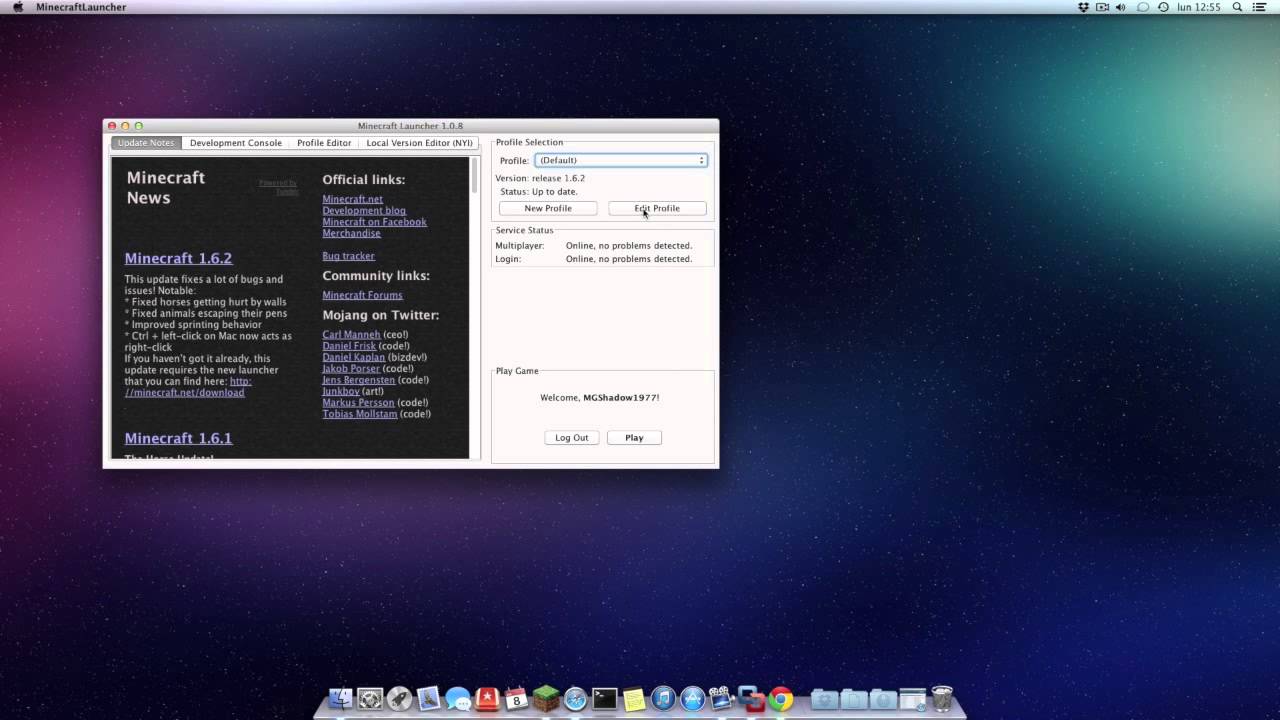The height and width of the screenshot is (720, 1280).
Task: Switch to the Update Notes tab
Action: pyautogui.click(x=146, y=143)
